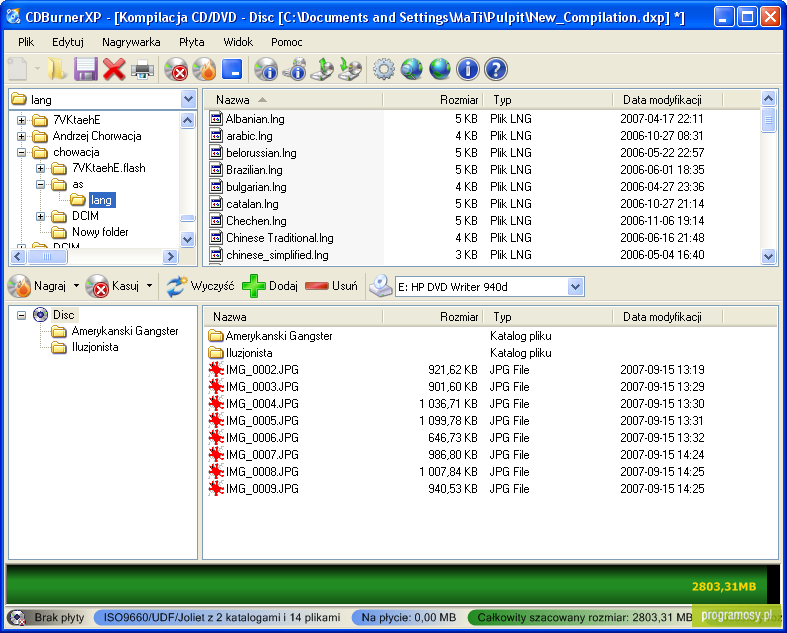The image size is (787, 633).
Task: Click the IMG_0002.JPG file icon
Action: tap(216, 370)
